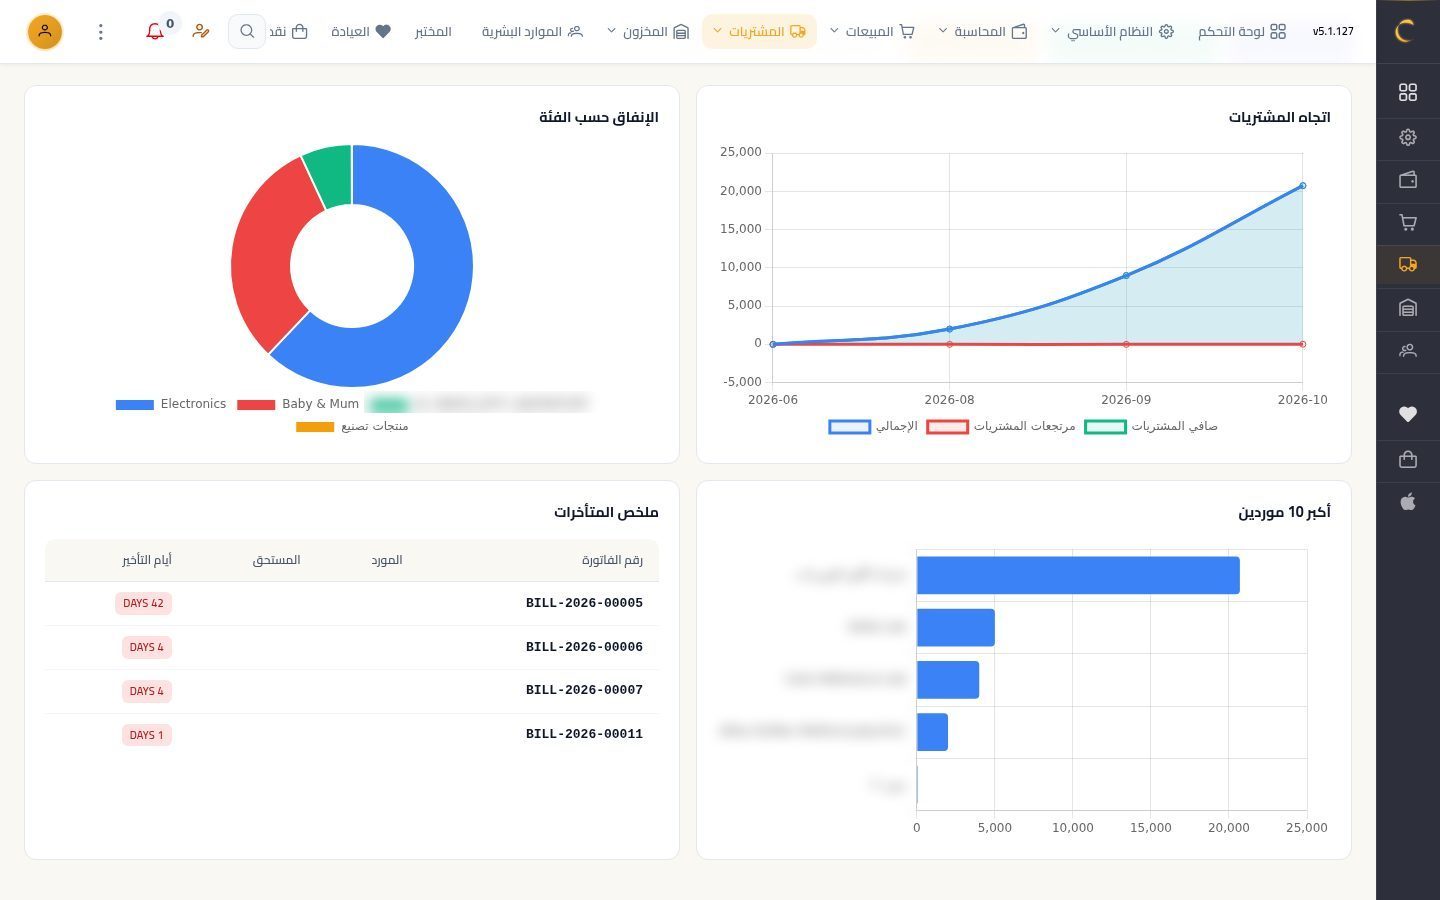Toggle the صافي المشتريات legend series
Viewport: 1440px width, 900px height.
pos(1151,427)
